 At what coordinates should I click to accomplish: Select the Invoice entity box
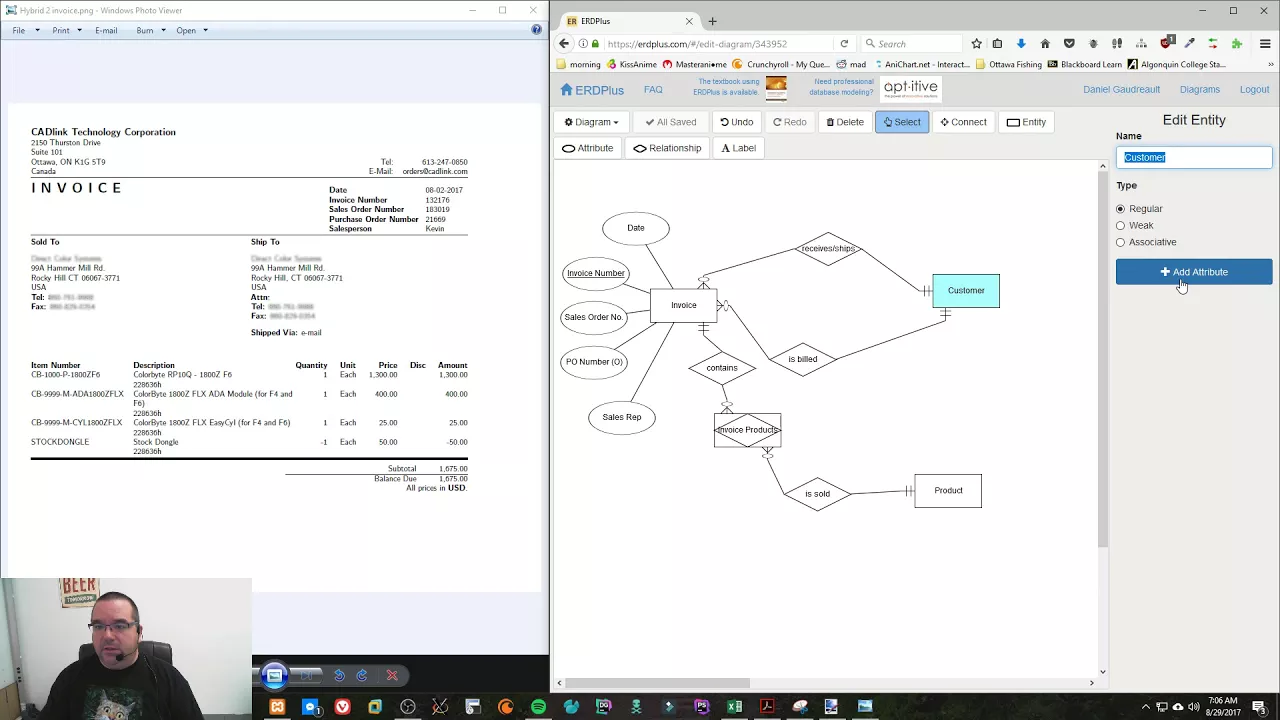[x=684, y=305]
